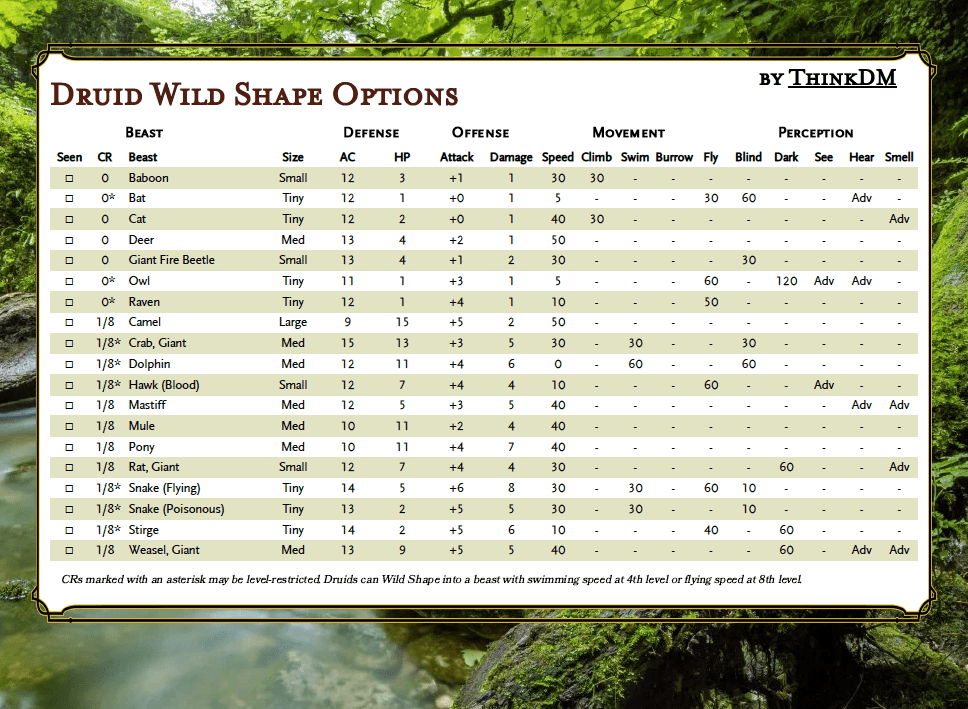Viewport: 968px width, 709px height.
Task: Check the Seen box for Hawk (Blood)
Action: click(68, 384)
